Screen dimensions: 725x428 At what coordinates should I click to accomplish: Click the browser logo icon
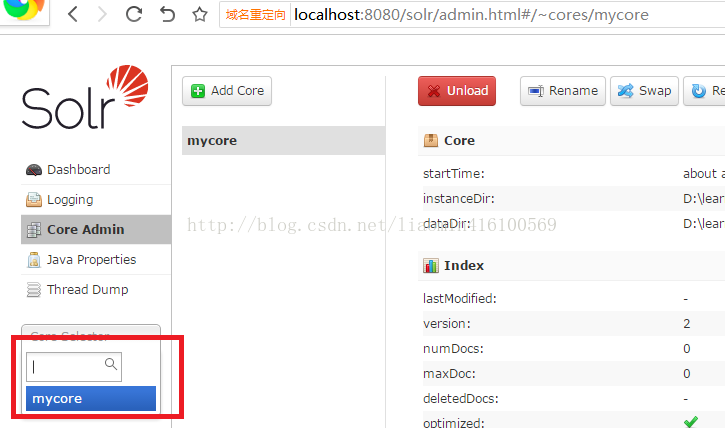click(24, 10)
